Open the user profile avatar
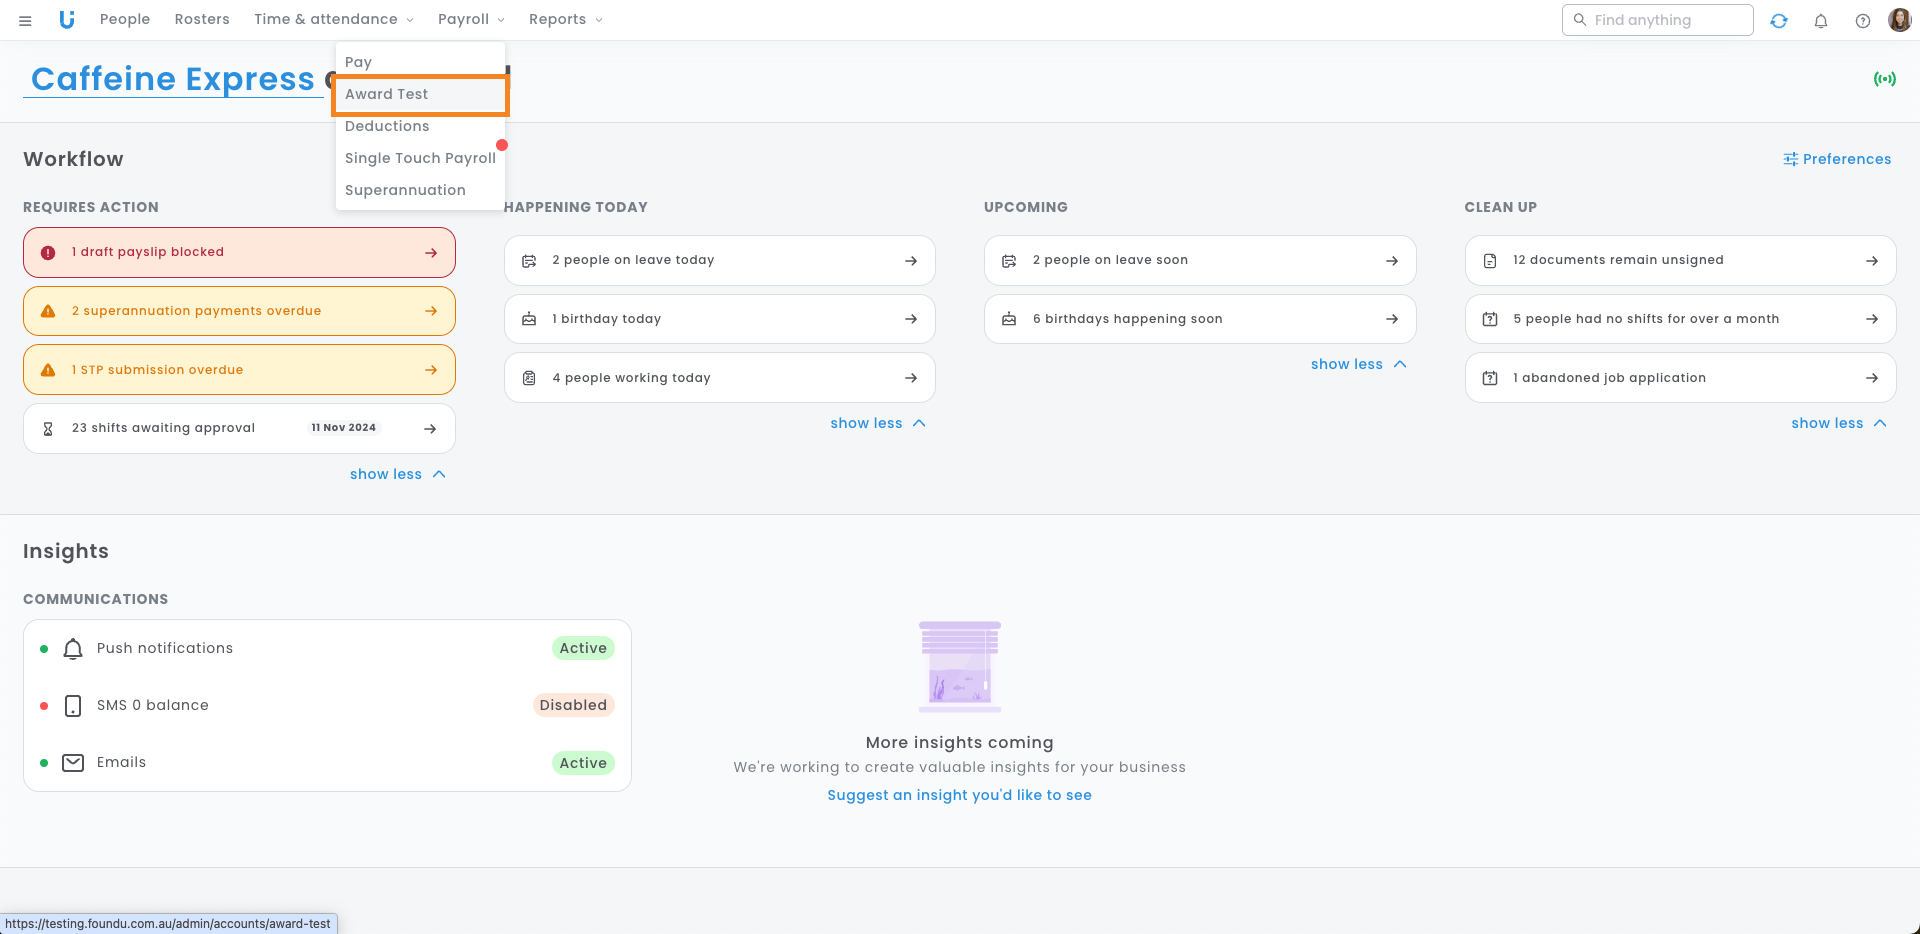 (1899, 20)
